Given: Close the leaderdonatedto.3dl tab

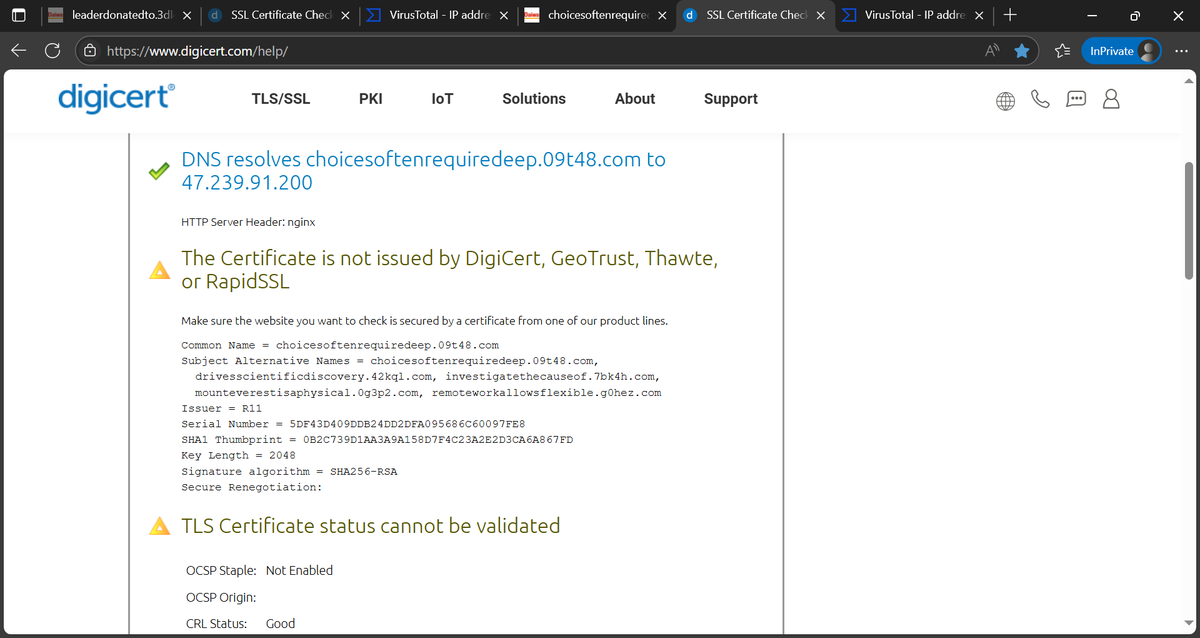Looking at the screenshot, I should pos(187,16).
